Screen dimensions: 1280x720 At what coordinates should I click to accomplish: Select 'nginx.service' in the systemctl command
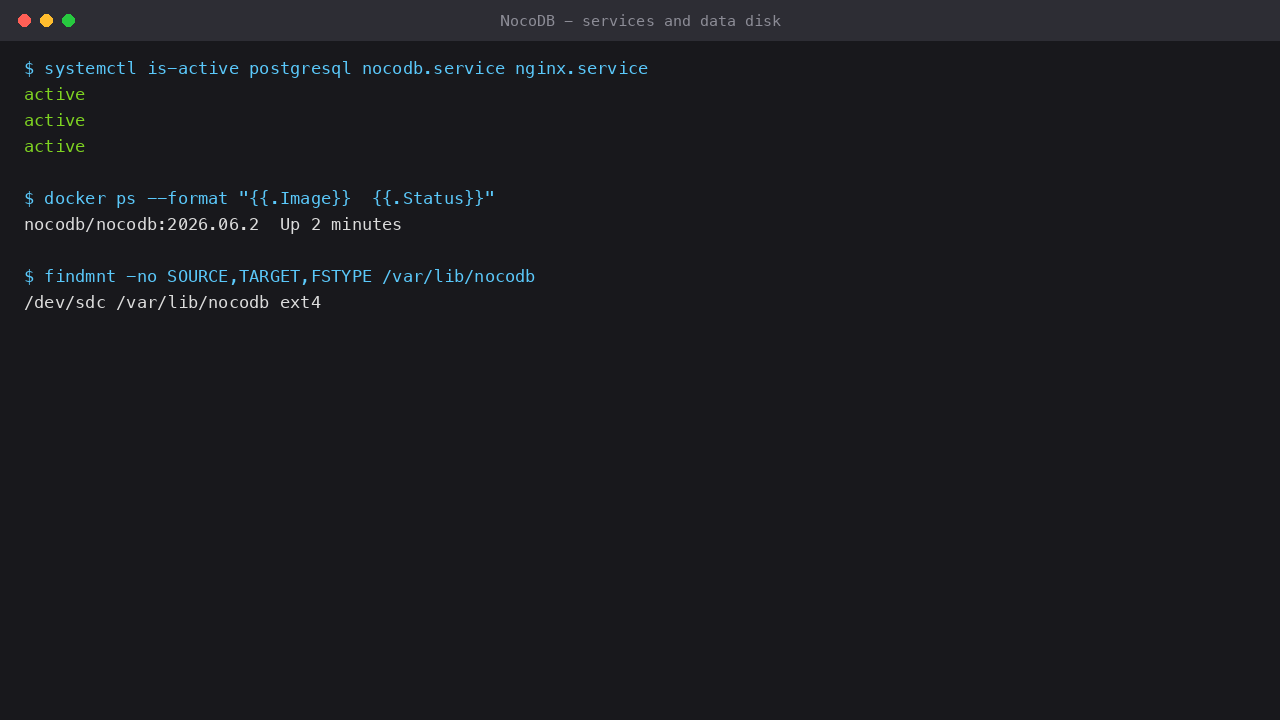click(582, 68)
